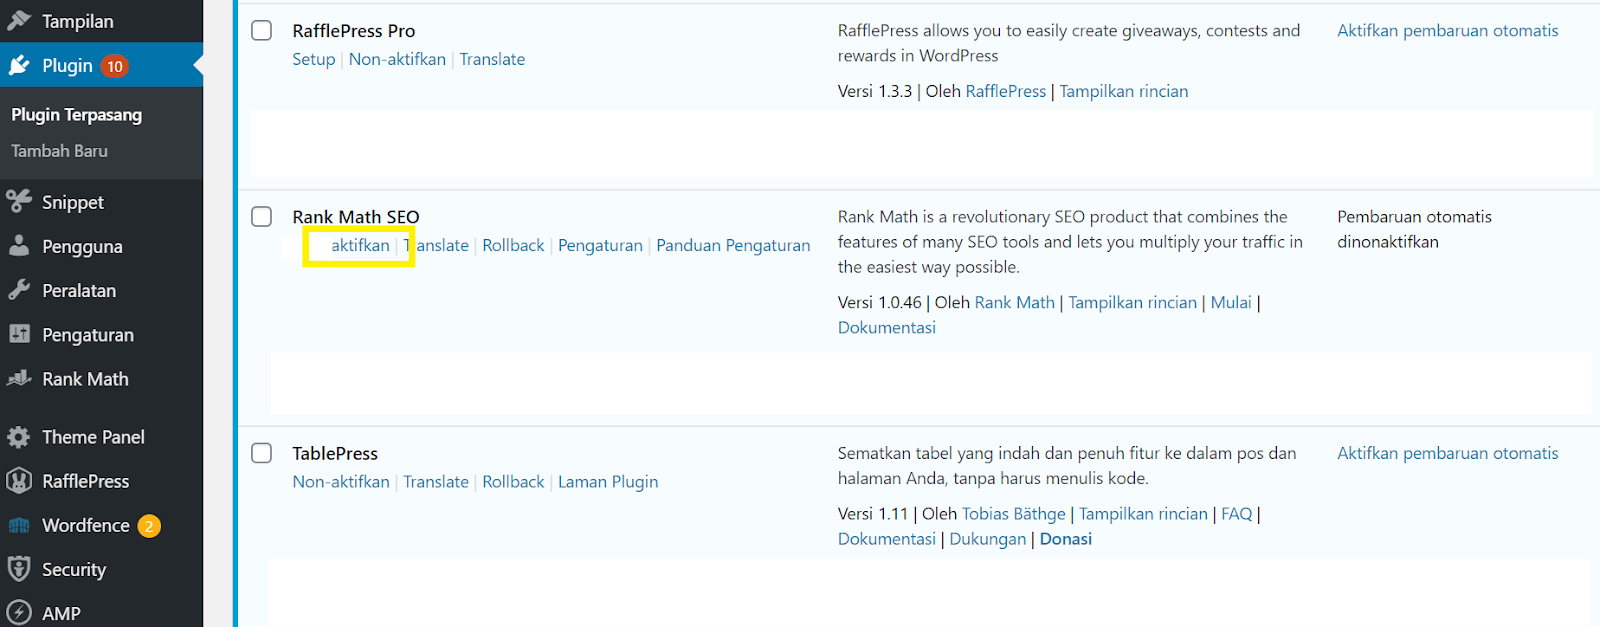Click Translate under RafflePress Pro
1600x627 pixels.
click(492, 59)
